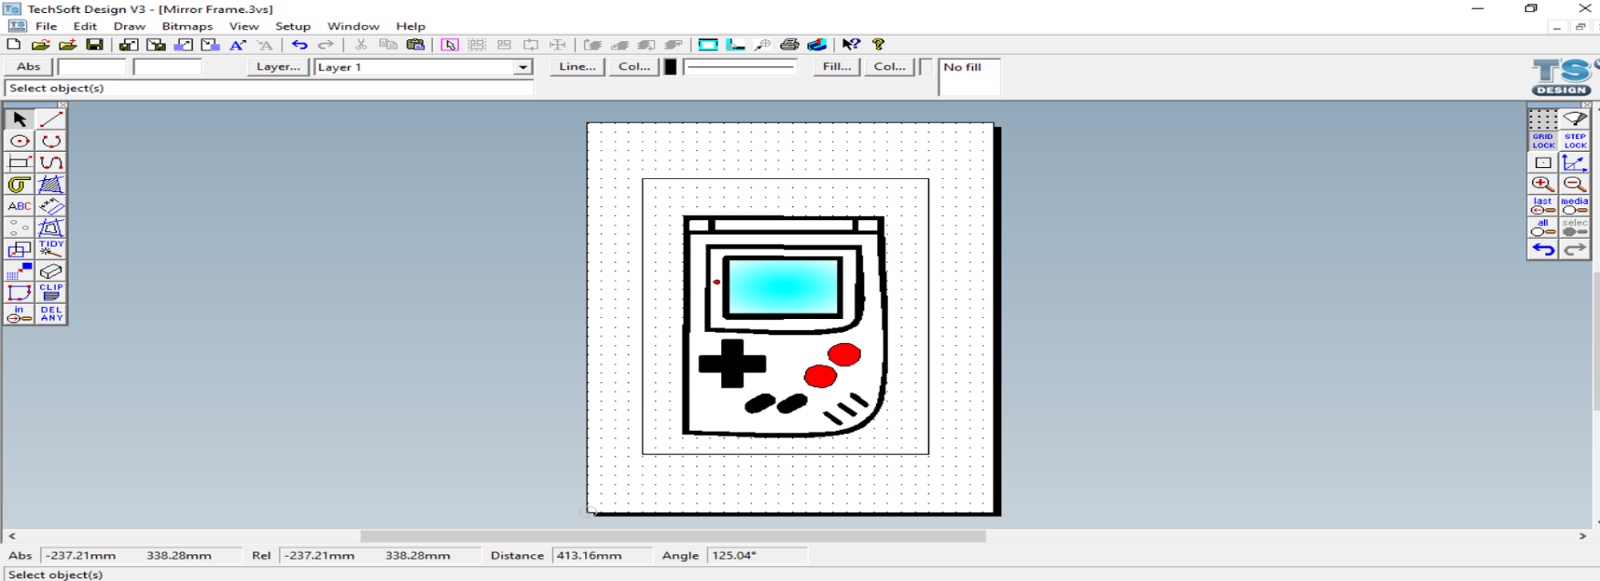1600x581 pixels.
Task: Toggle the fill checkbox beside No fill
Action: (x=925, y=67)
